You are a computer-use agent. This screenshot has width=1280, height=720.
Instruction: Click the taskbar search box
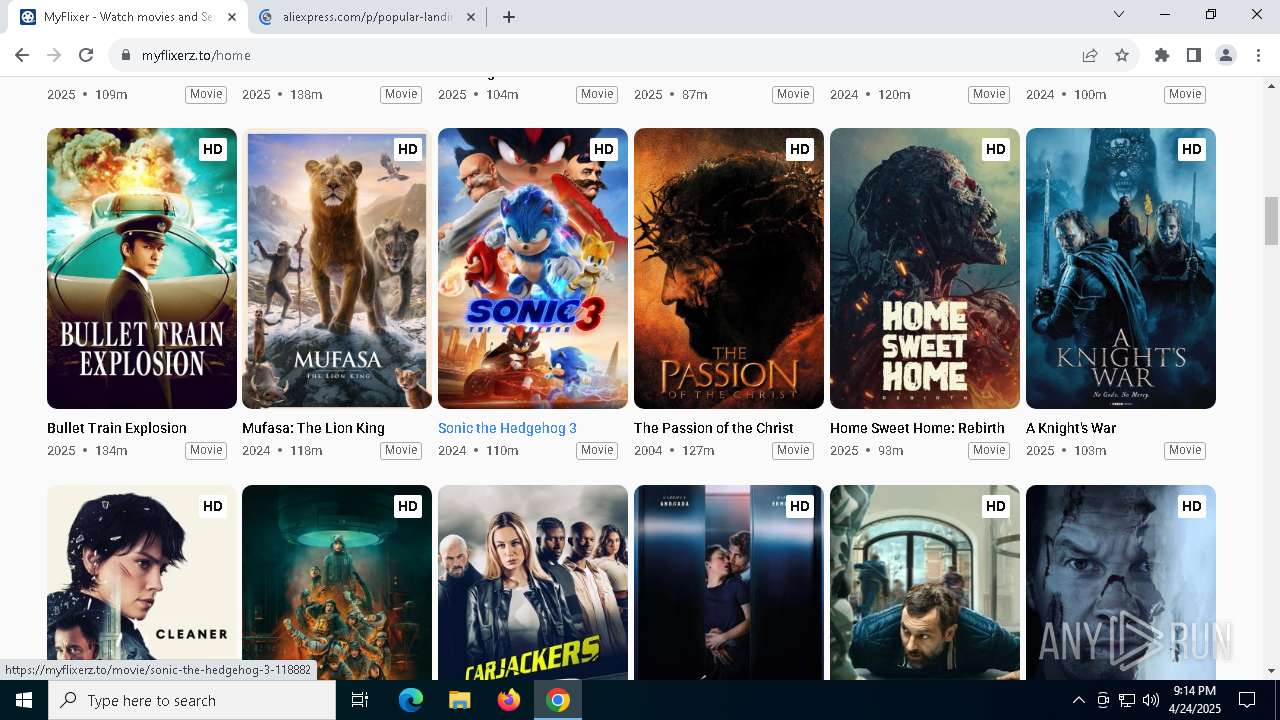pos(192,700)
